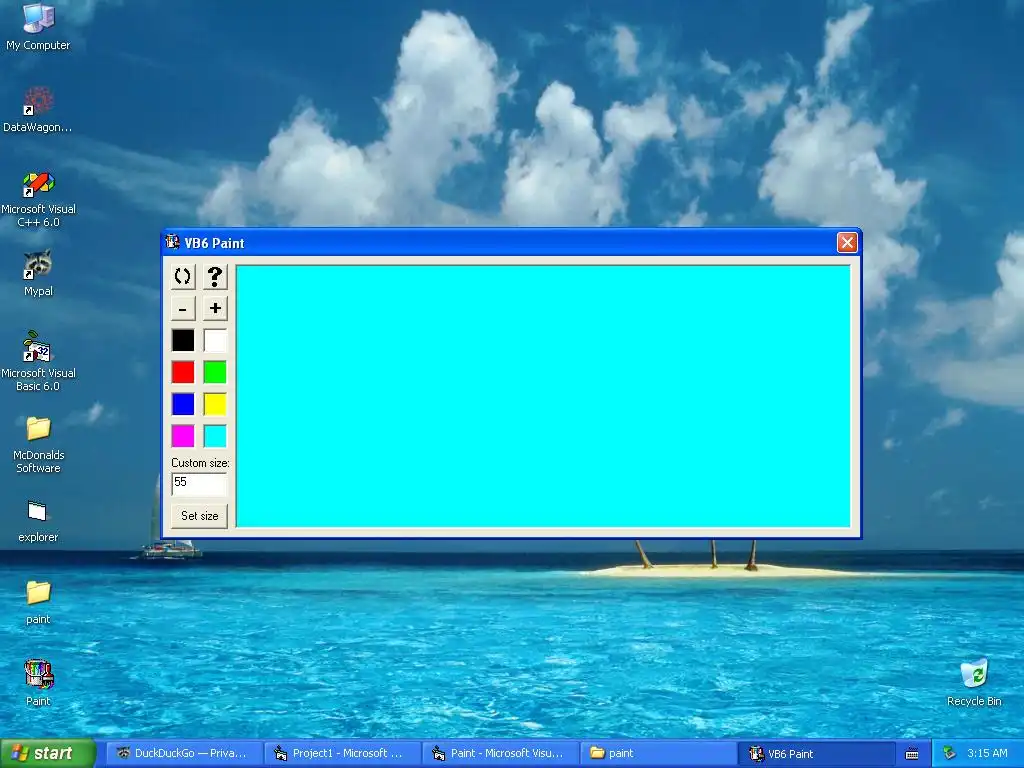Switch to the paint folder taskbar button

coord(658,753)
